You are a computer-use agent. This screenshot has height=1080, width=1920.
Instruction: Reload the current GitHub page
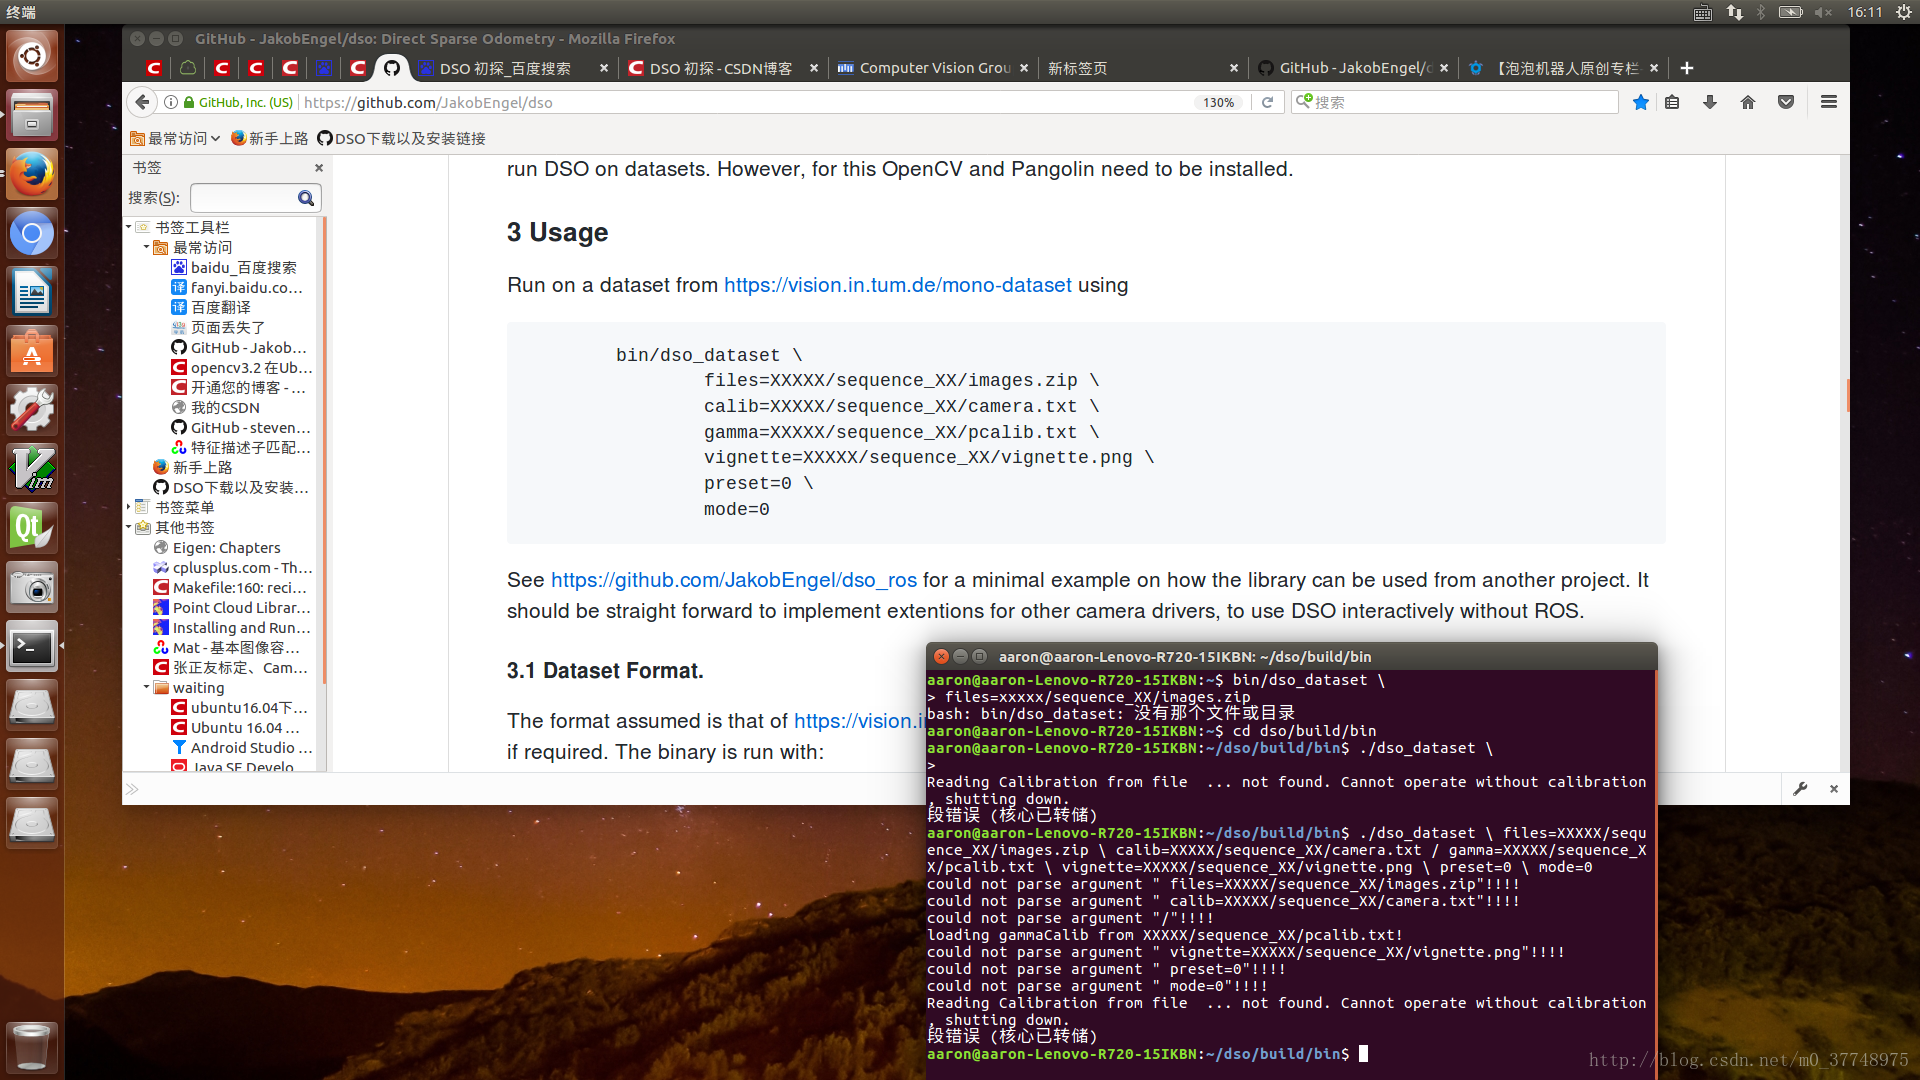[x=1267, y=102]
